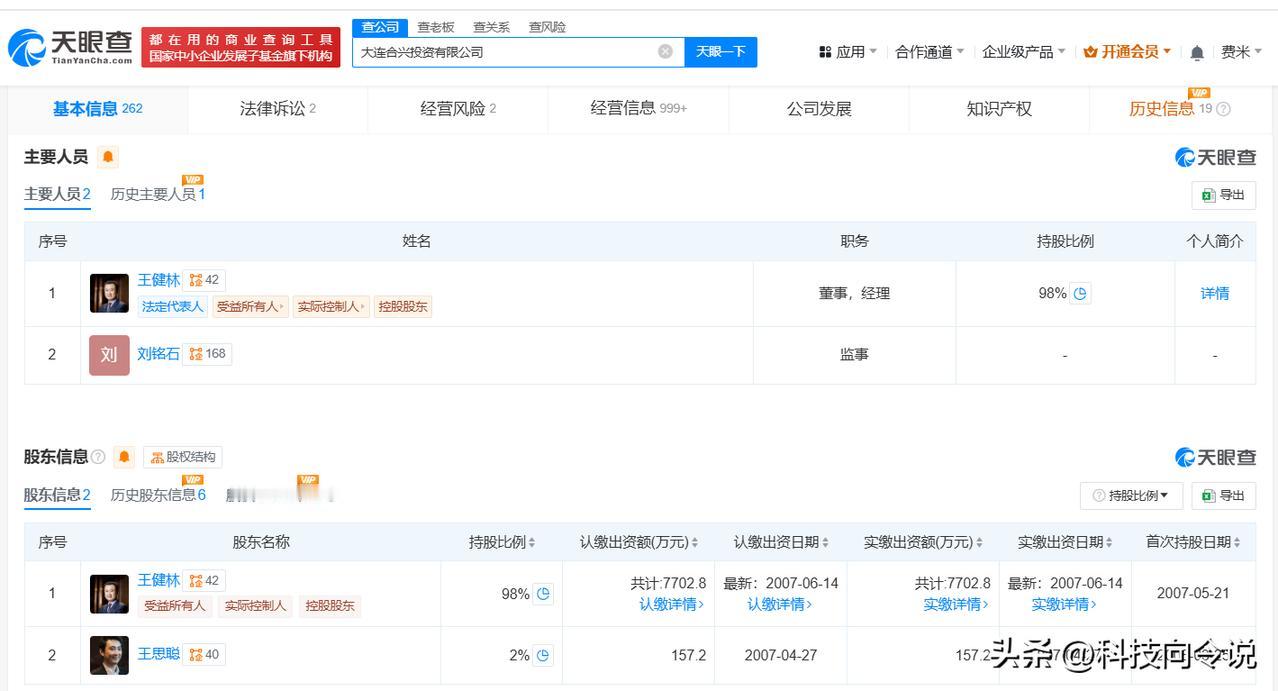Open 实缴详情 under 共计:7702.8
The image size is (1278, 691).
click(x=955, y=604)
